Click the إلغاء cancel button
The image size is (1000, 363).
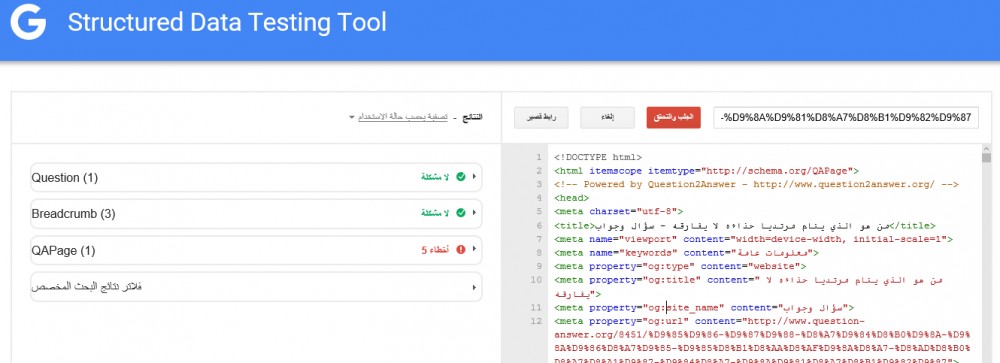[x=607, y=118]
